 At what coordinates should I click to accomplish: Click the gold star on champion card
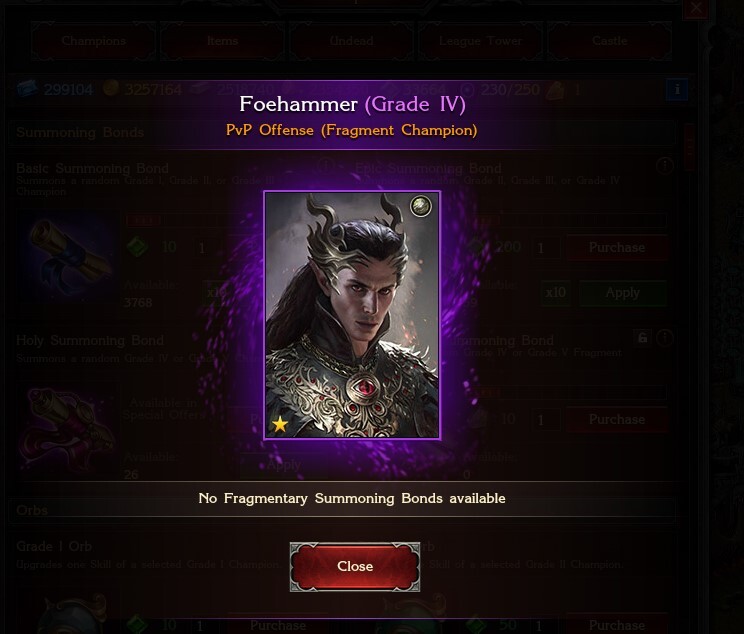[280, 424]
